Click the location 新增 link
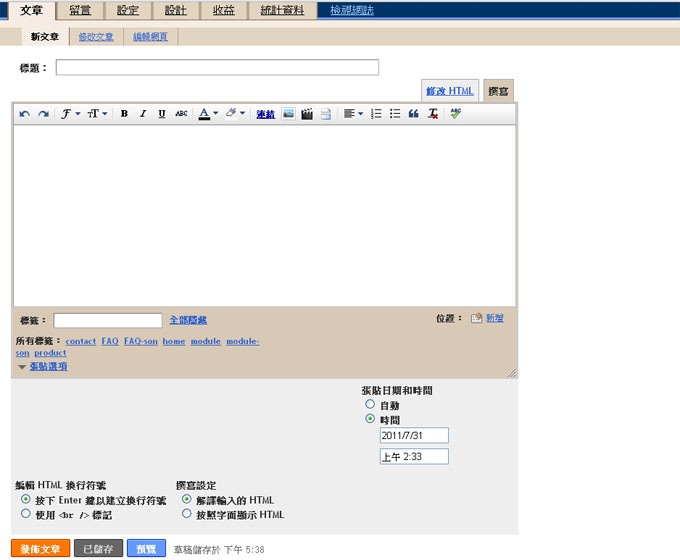680x560 pixels. pyautogui.click(x=494, y=318)
